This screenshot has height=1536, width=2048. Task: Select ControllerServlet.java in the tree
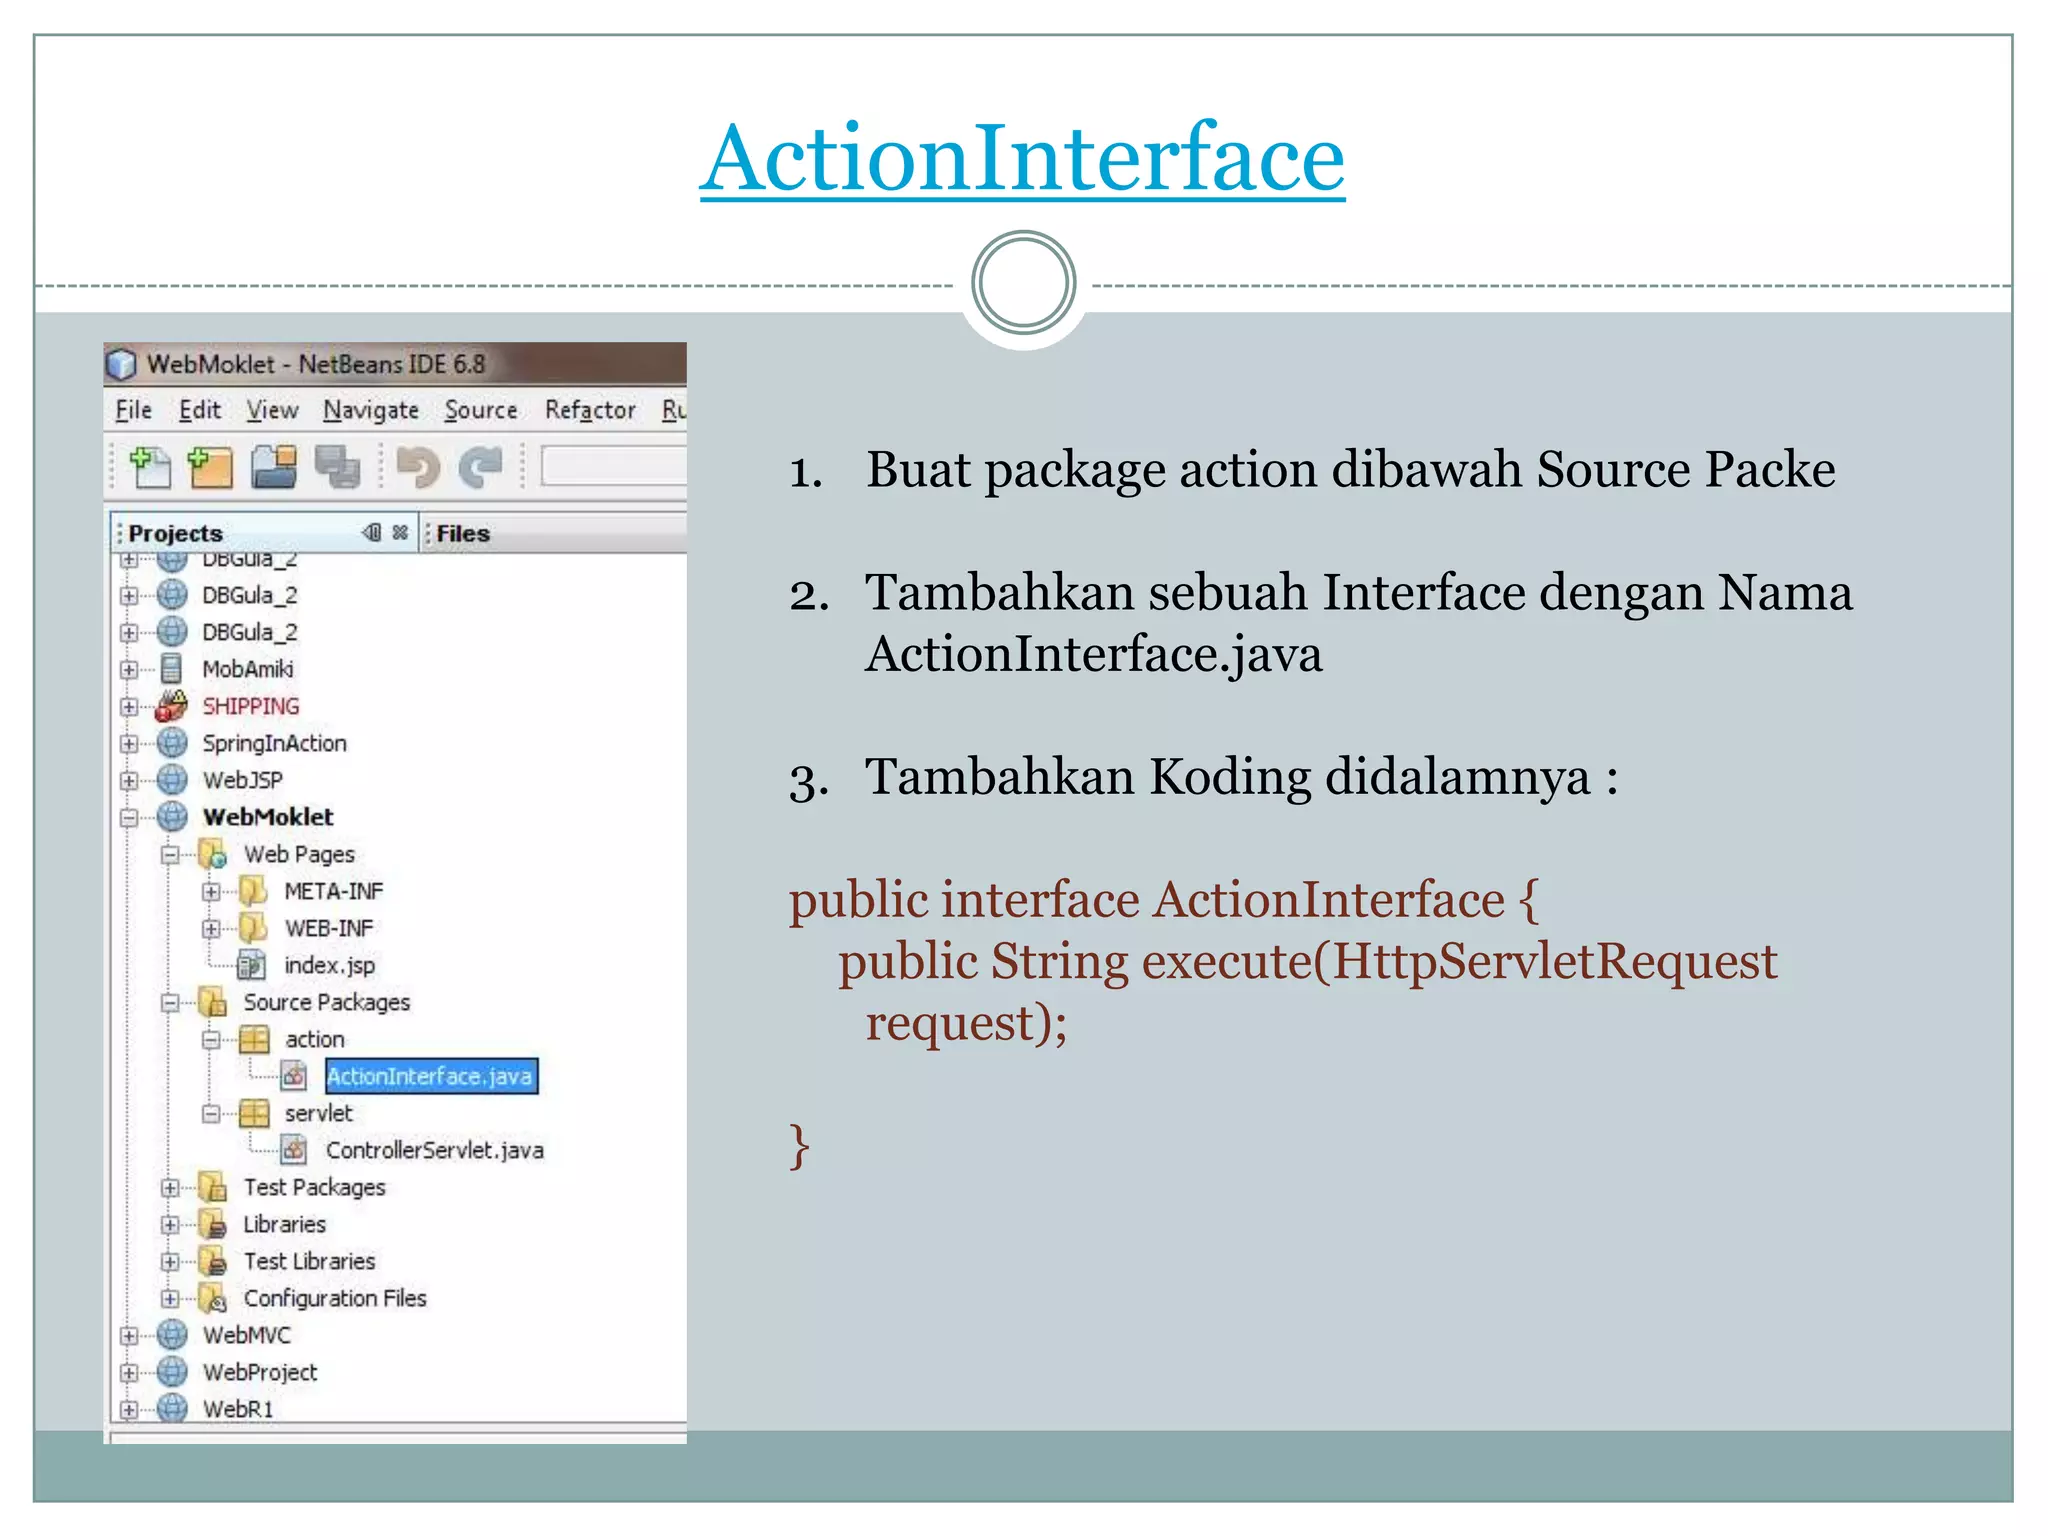pos(435,1150)
